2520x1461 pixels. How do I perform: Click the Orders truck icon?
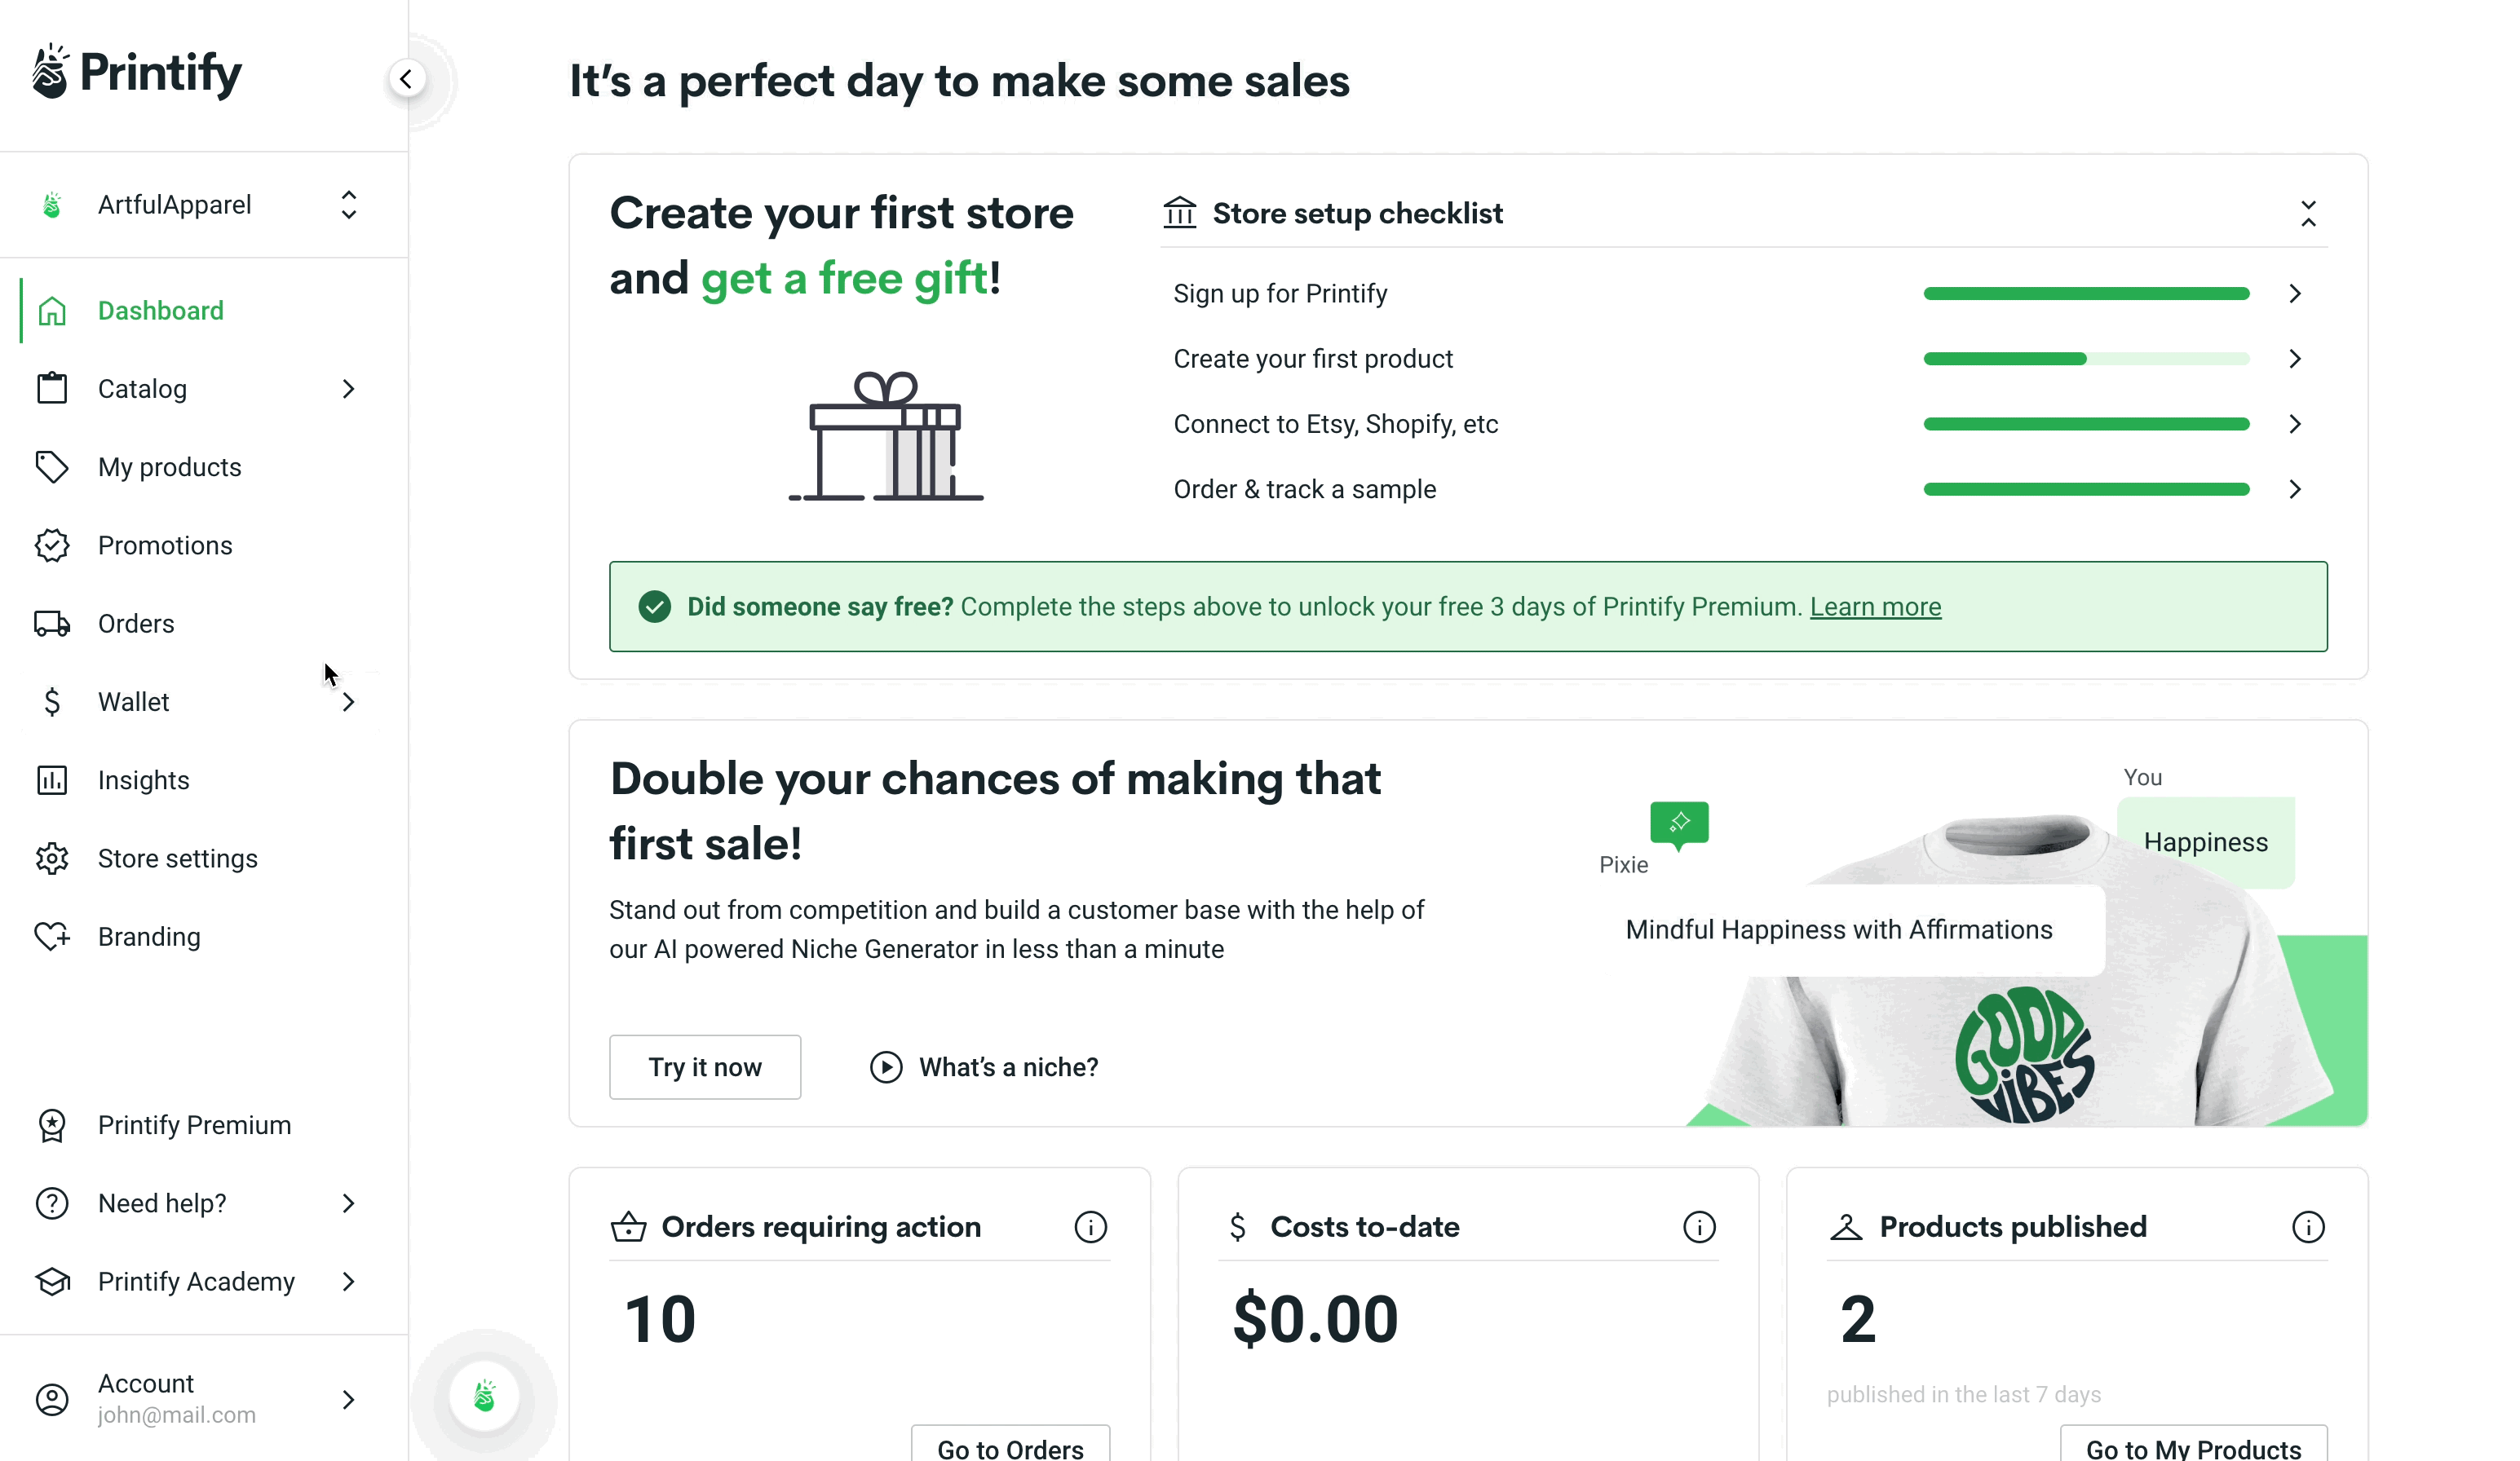click(x=52, y=623)
